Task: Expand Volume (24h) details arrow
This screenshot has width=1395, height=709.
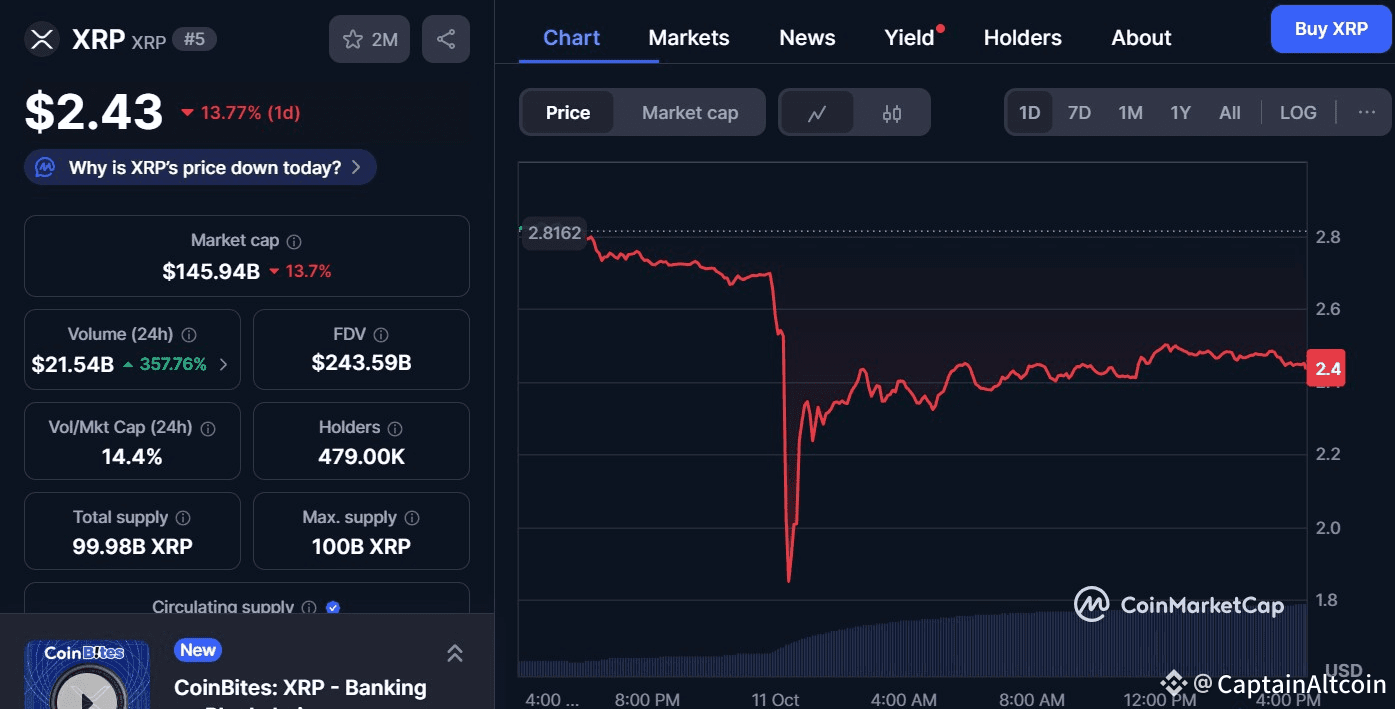Action: pyautogui.click(x=223, y=365)
